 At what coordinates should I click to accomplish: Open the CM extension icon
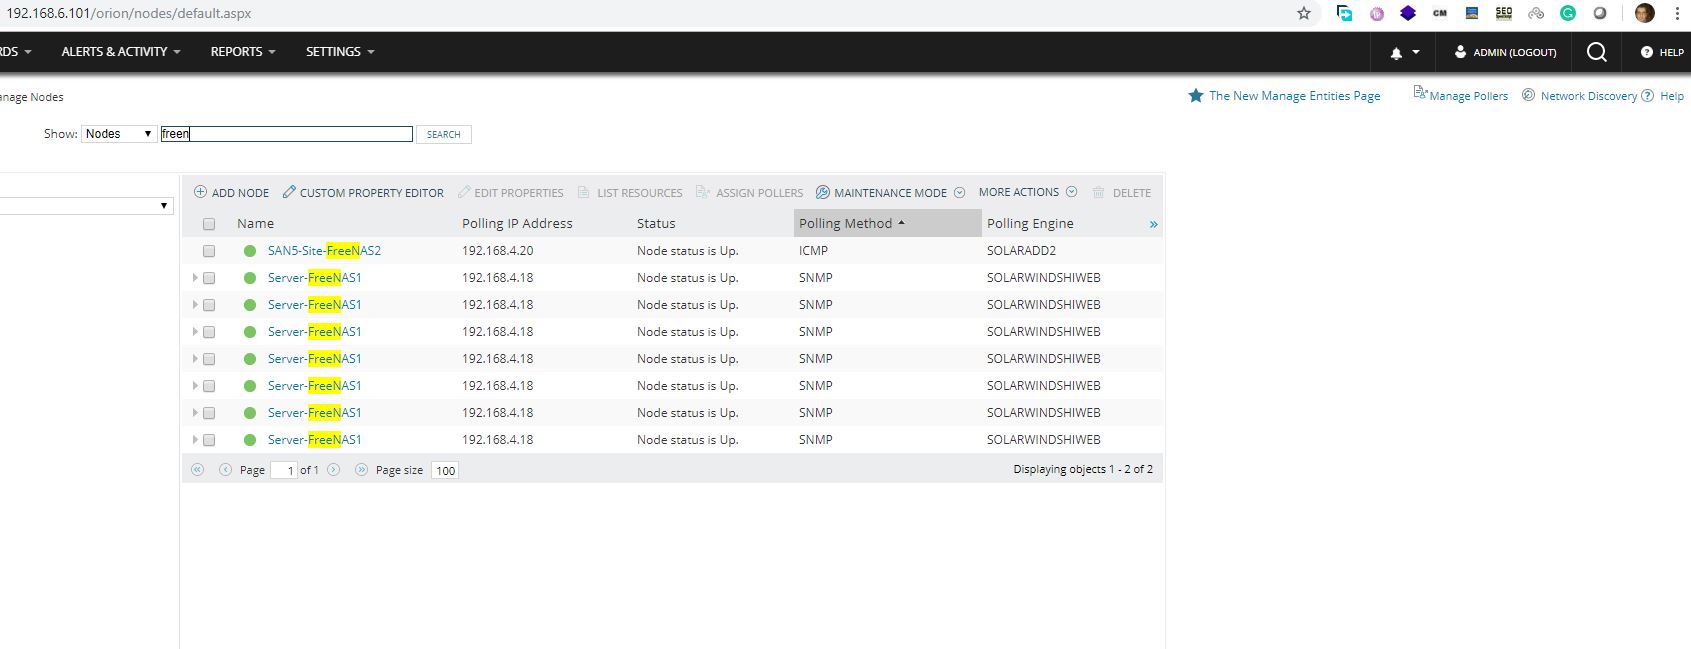[1440, 13]
